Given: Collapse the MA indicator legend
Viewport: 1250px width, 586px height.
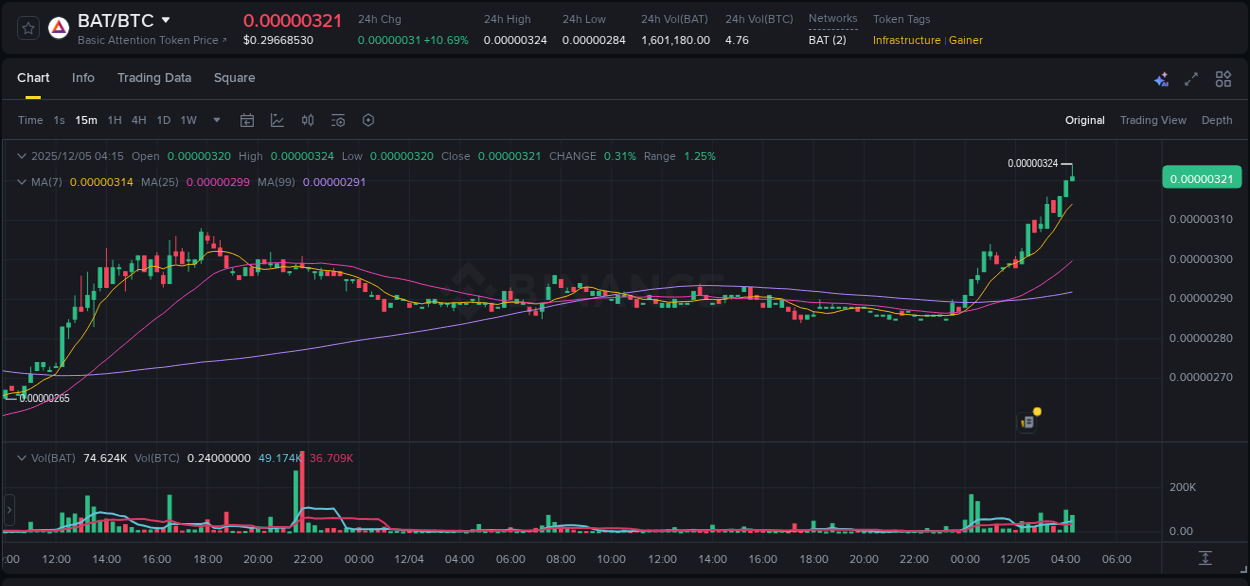Looking at the screenshot, I should tap(22, 182).
